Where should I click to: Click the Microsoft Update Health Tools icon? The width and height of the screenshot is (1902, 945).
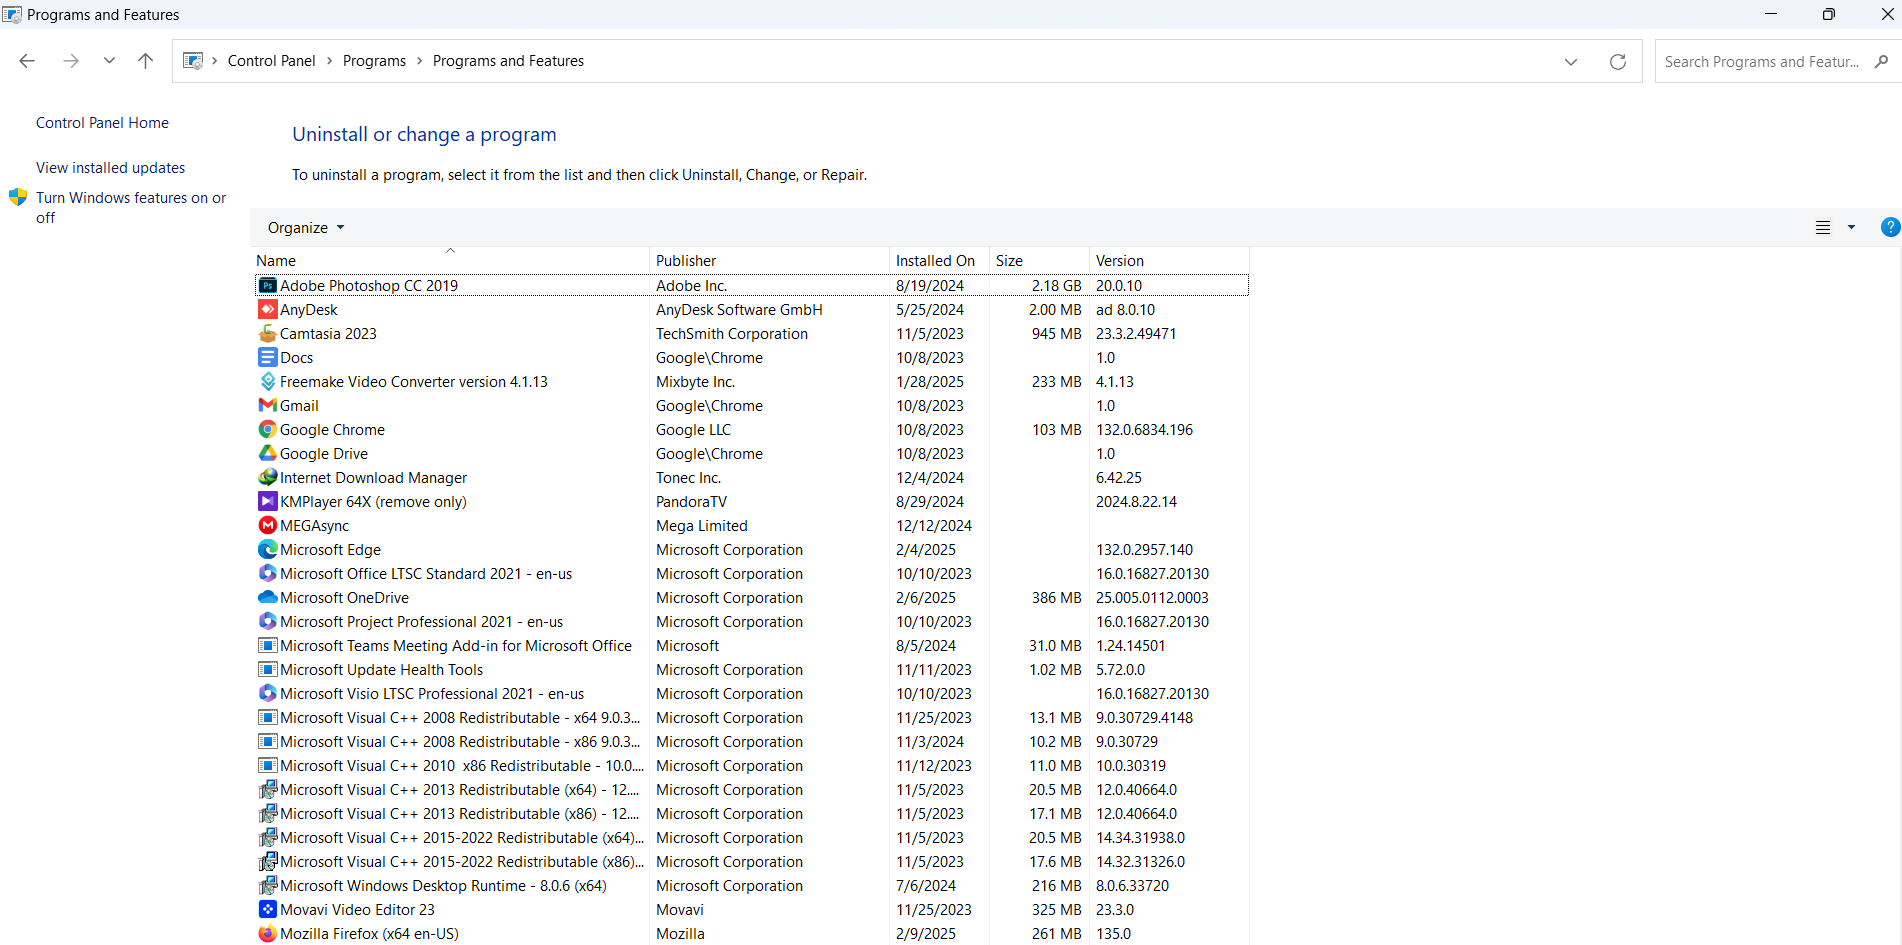pyautogui.click(x=268, y=670)
